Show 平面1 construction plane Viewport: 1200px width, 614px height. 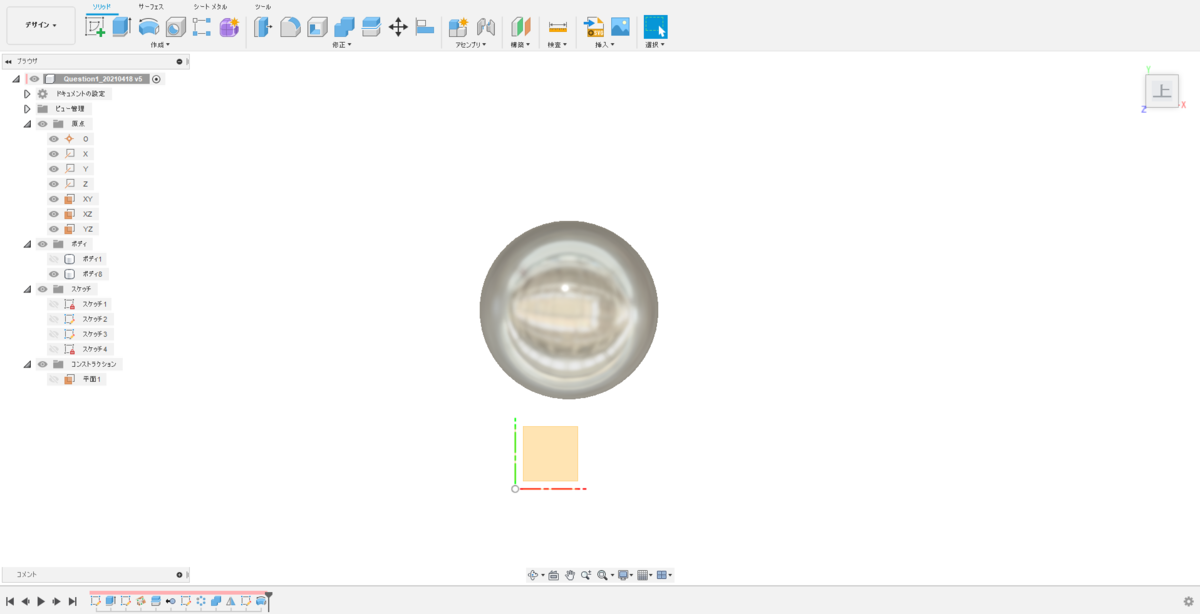54,379
